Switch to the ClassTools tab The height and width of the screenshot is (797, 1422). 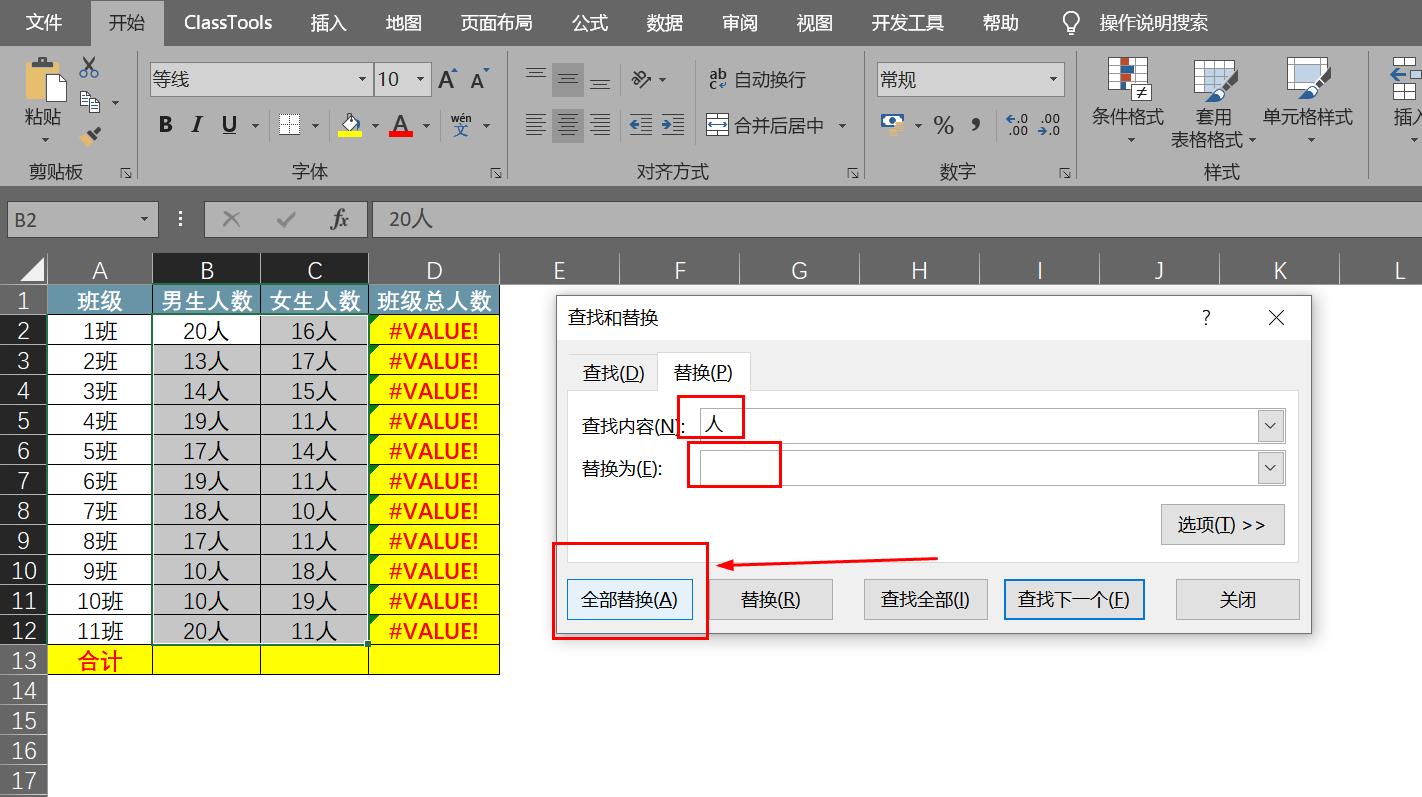pos(228,22)
